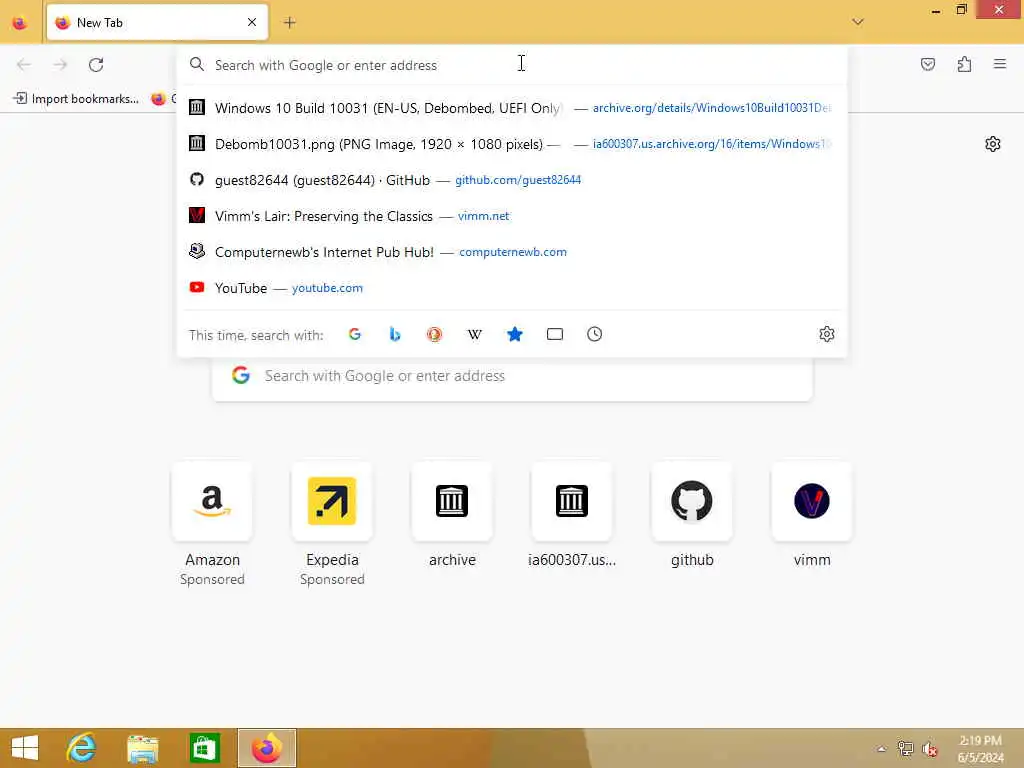The height and width of the screenshot is (768, 1024).
Task: Open Debomb10031.png suggestion
Action: 512,144
